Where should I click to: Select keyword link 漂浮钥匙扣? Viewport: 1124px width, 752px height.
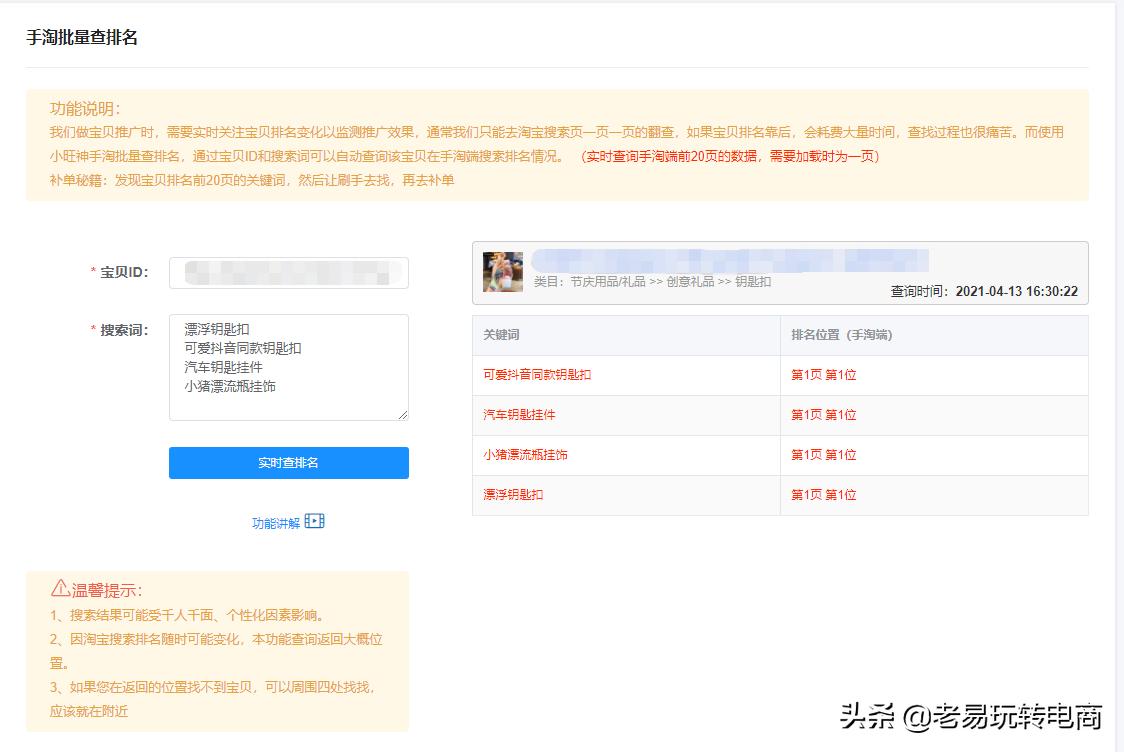click(513, 494)
